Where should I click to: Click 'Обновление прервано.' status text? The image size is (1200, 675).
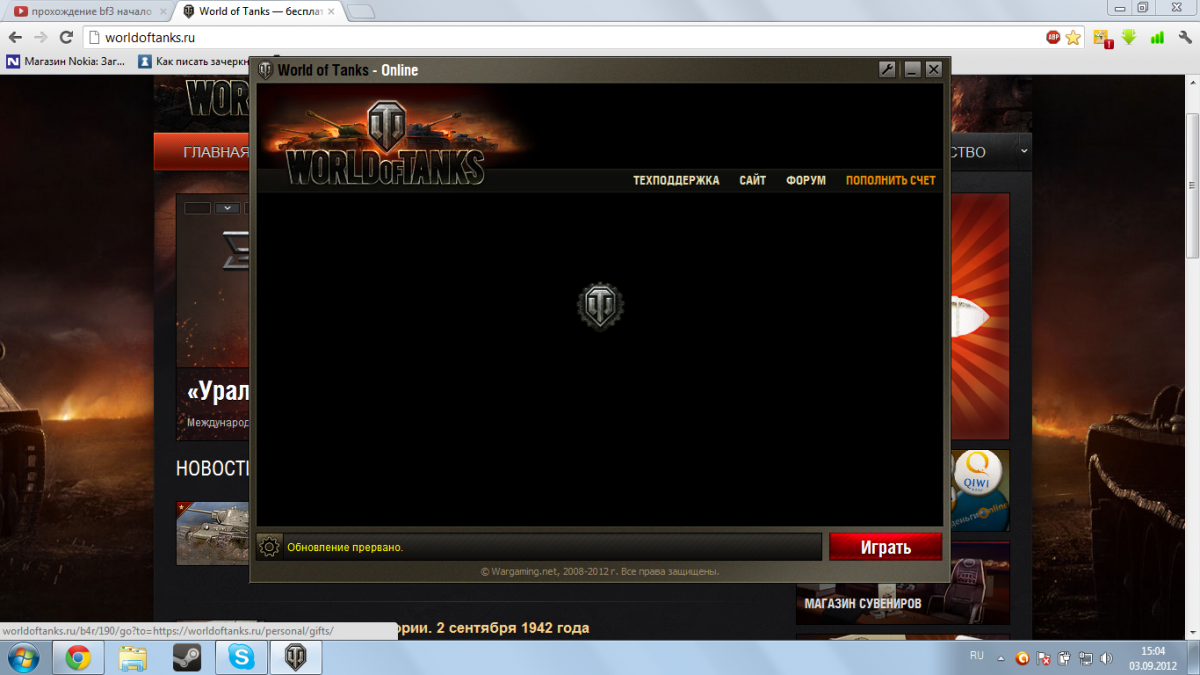pos(345,548)
